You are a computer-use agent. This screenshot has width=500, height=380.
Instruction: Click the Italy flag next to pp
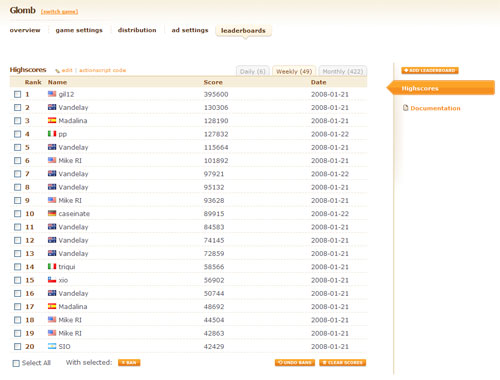tap(52, 134)
